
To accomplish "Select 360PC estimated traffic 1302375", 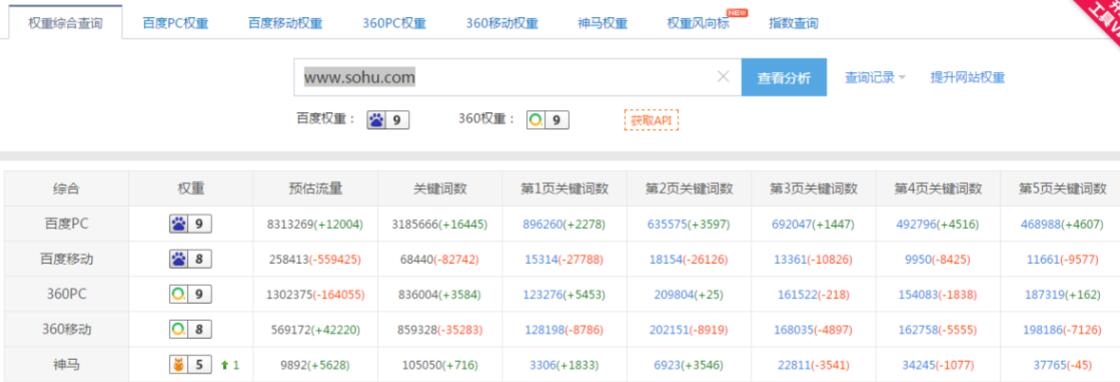I will [x=290, y=294].
